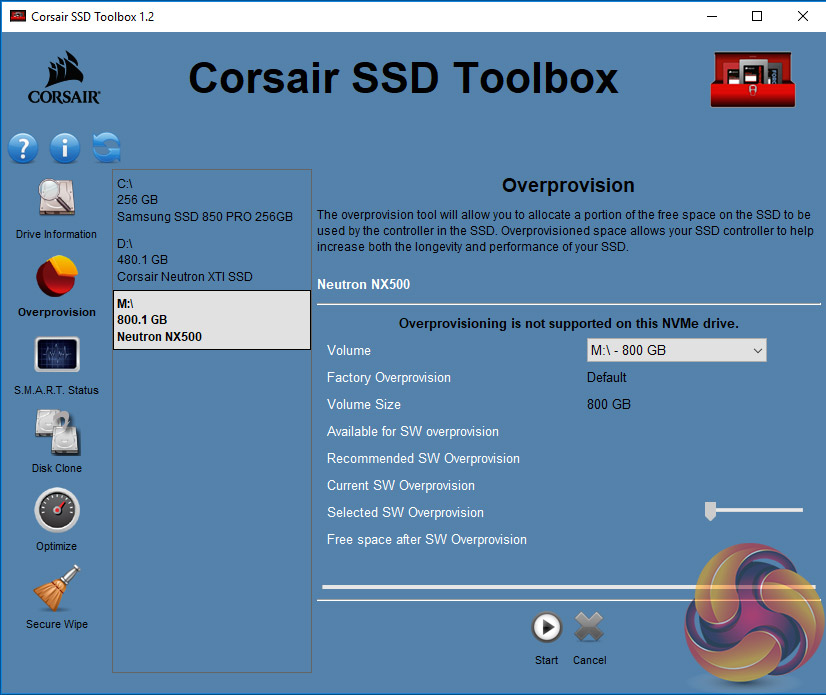Click the Selected SW Overprovision slider handle
Viewport: 826px width, 695px height.
pos(710,512)
